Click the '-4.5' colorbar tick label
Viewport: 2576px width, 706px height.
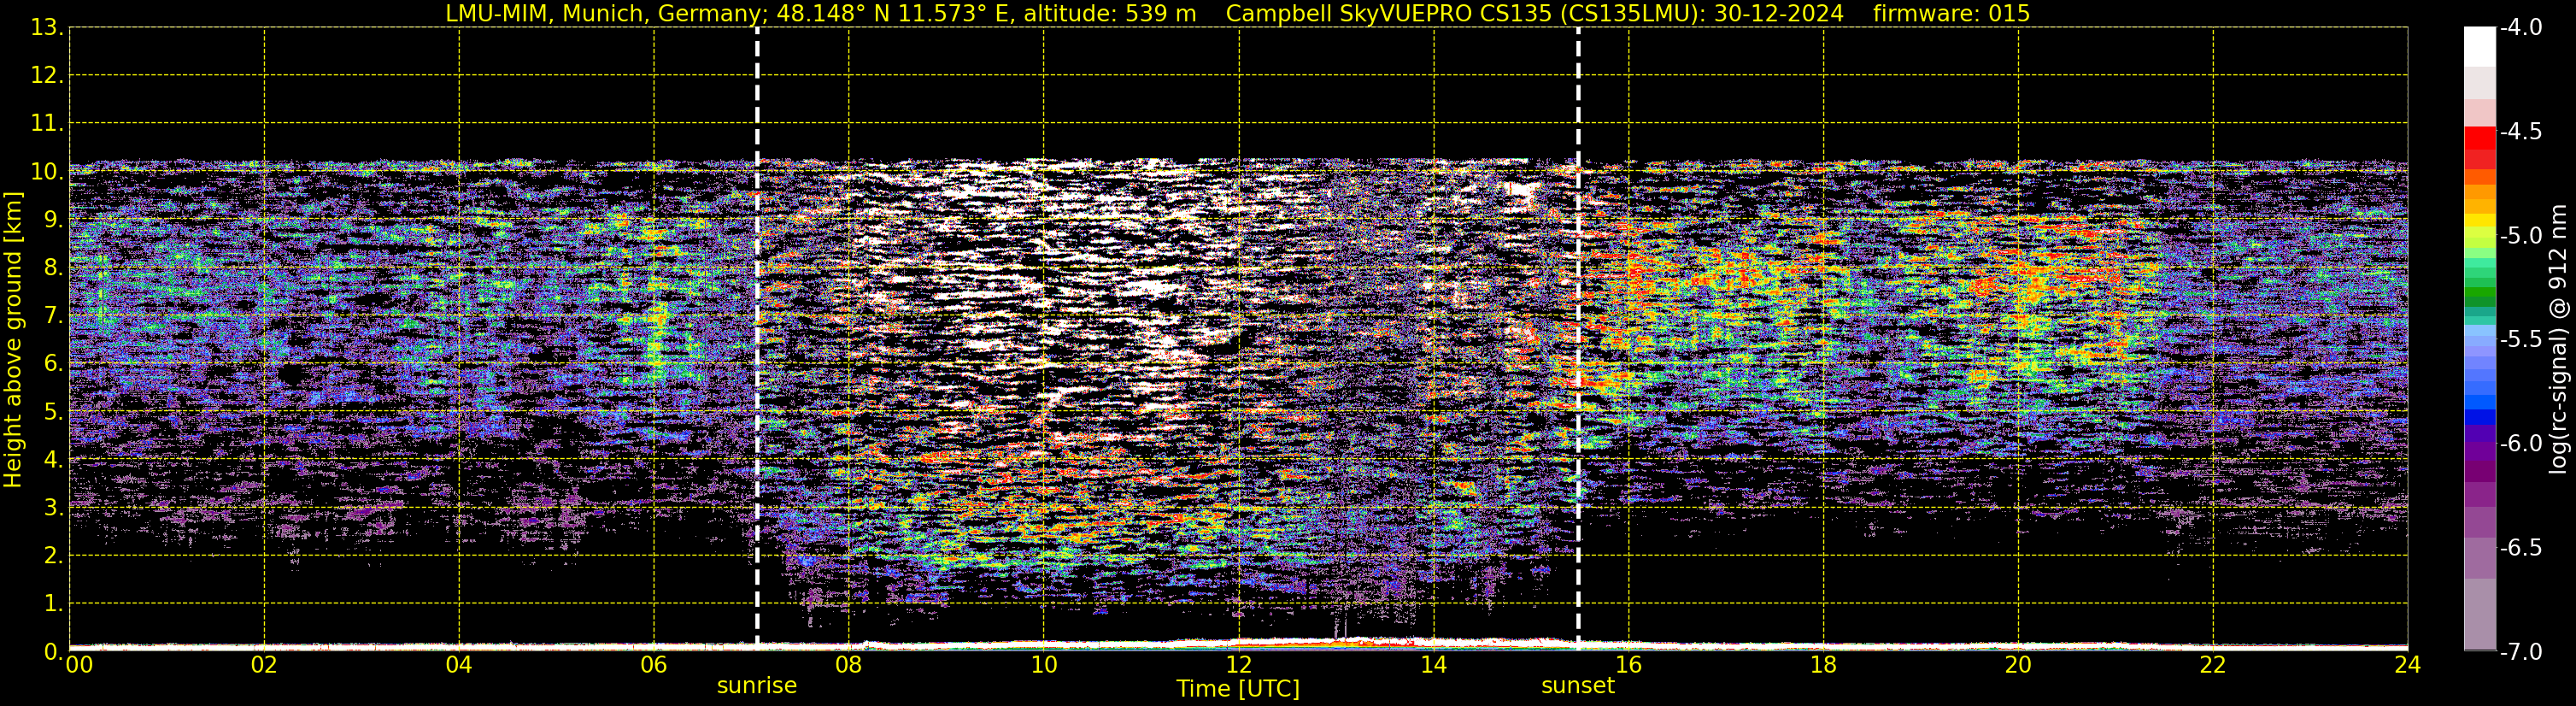2521,132
